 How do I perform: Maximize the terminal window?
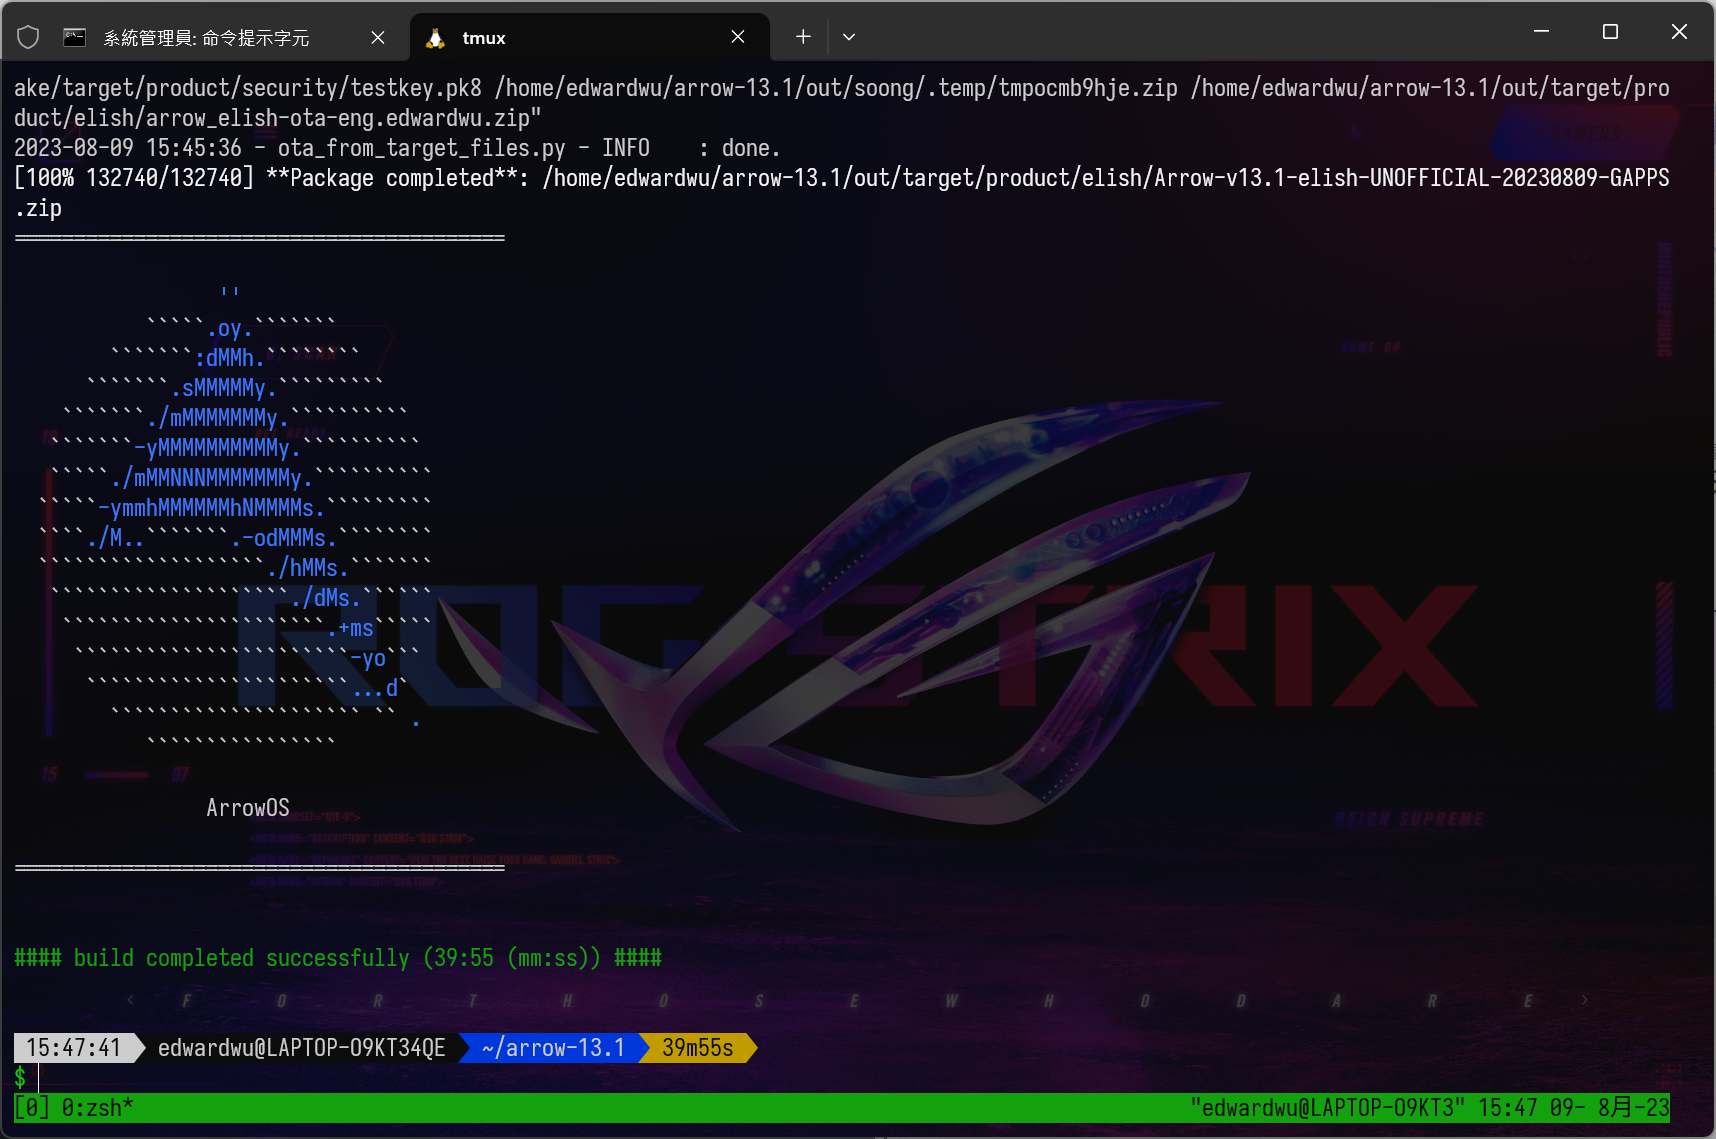click(x=1610, y=32)
